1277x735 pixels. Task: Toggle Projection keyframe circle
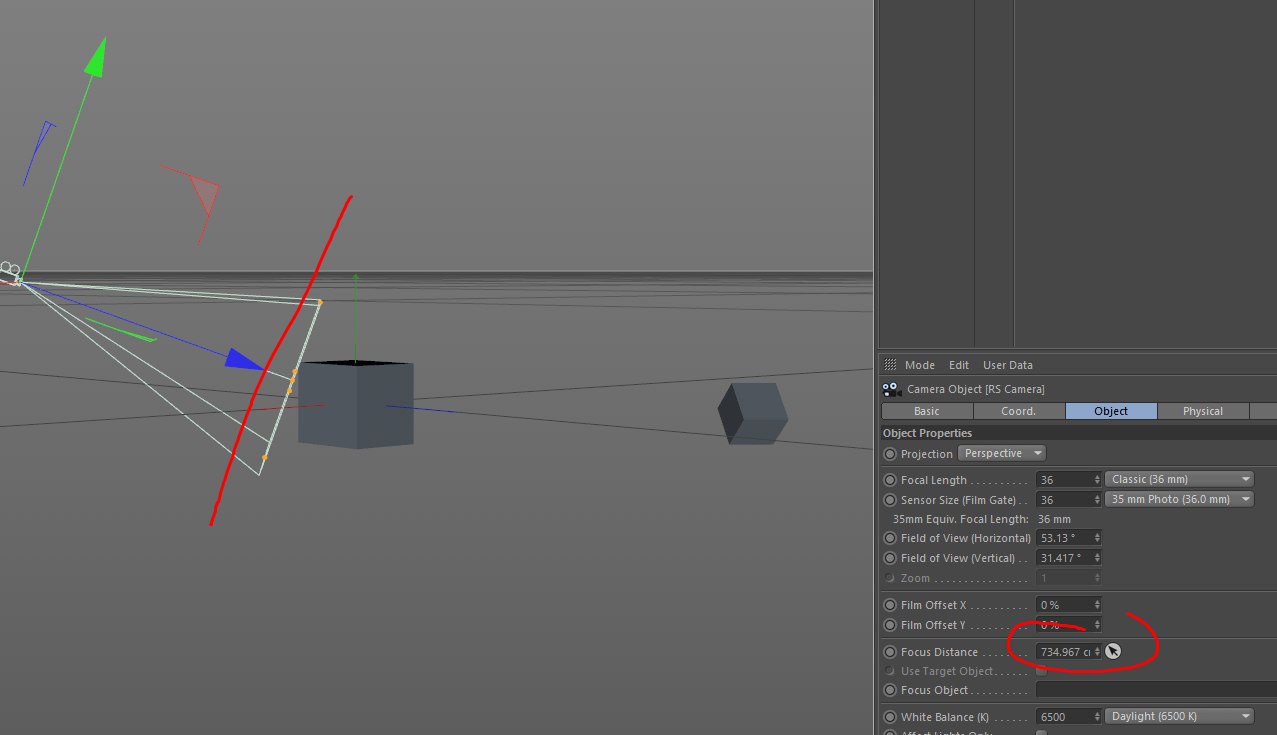point(890,454)
